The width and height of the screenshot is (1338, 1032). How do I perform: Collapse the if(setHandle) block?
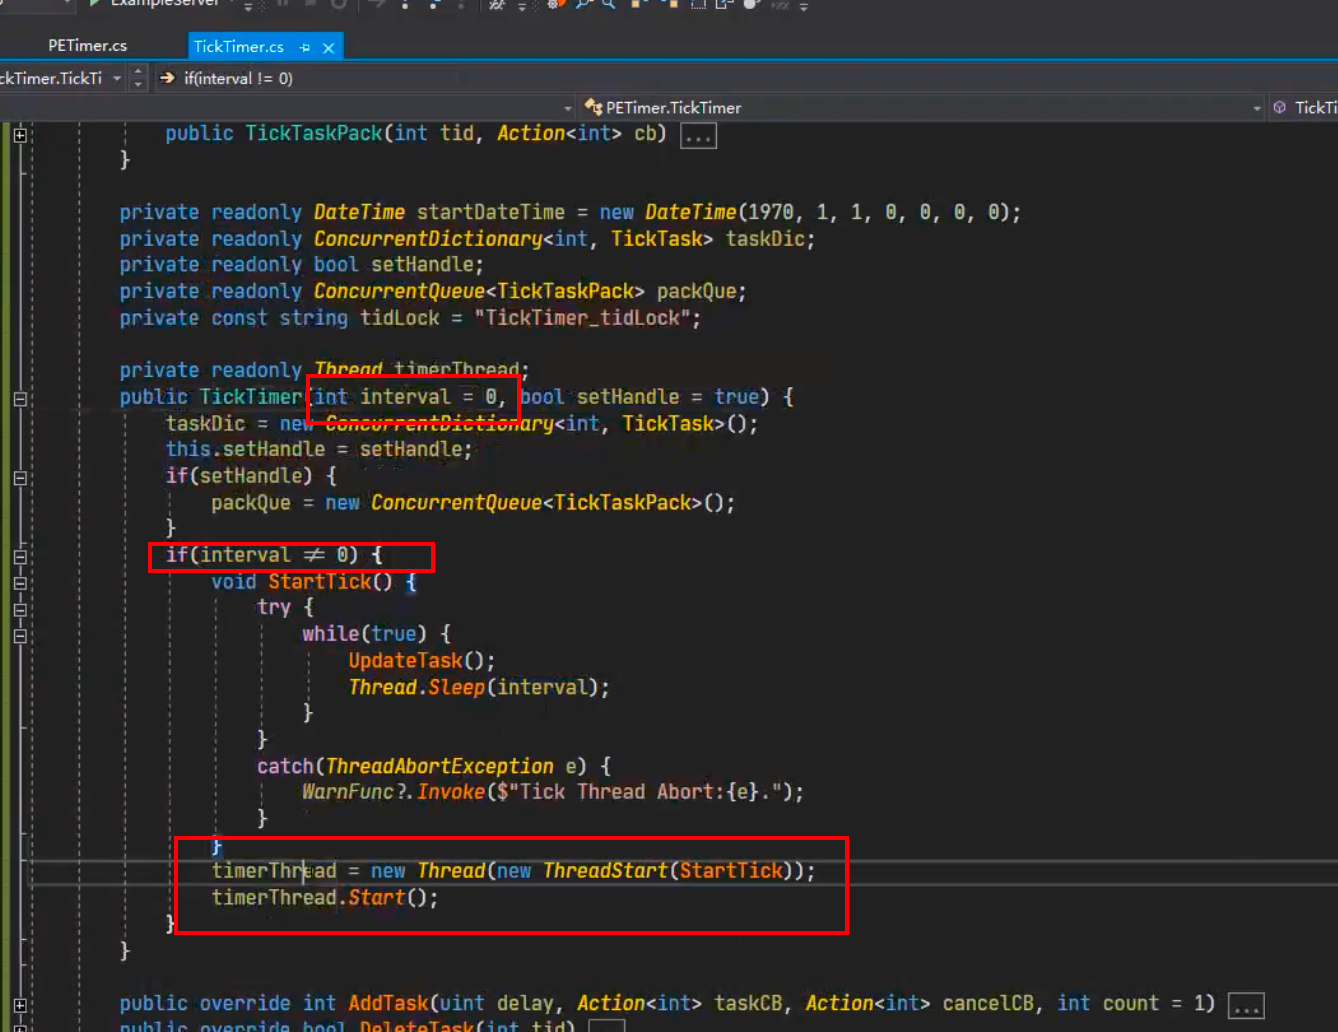tap(20, 478)
